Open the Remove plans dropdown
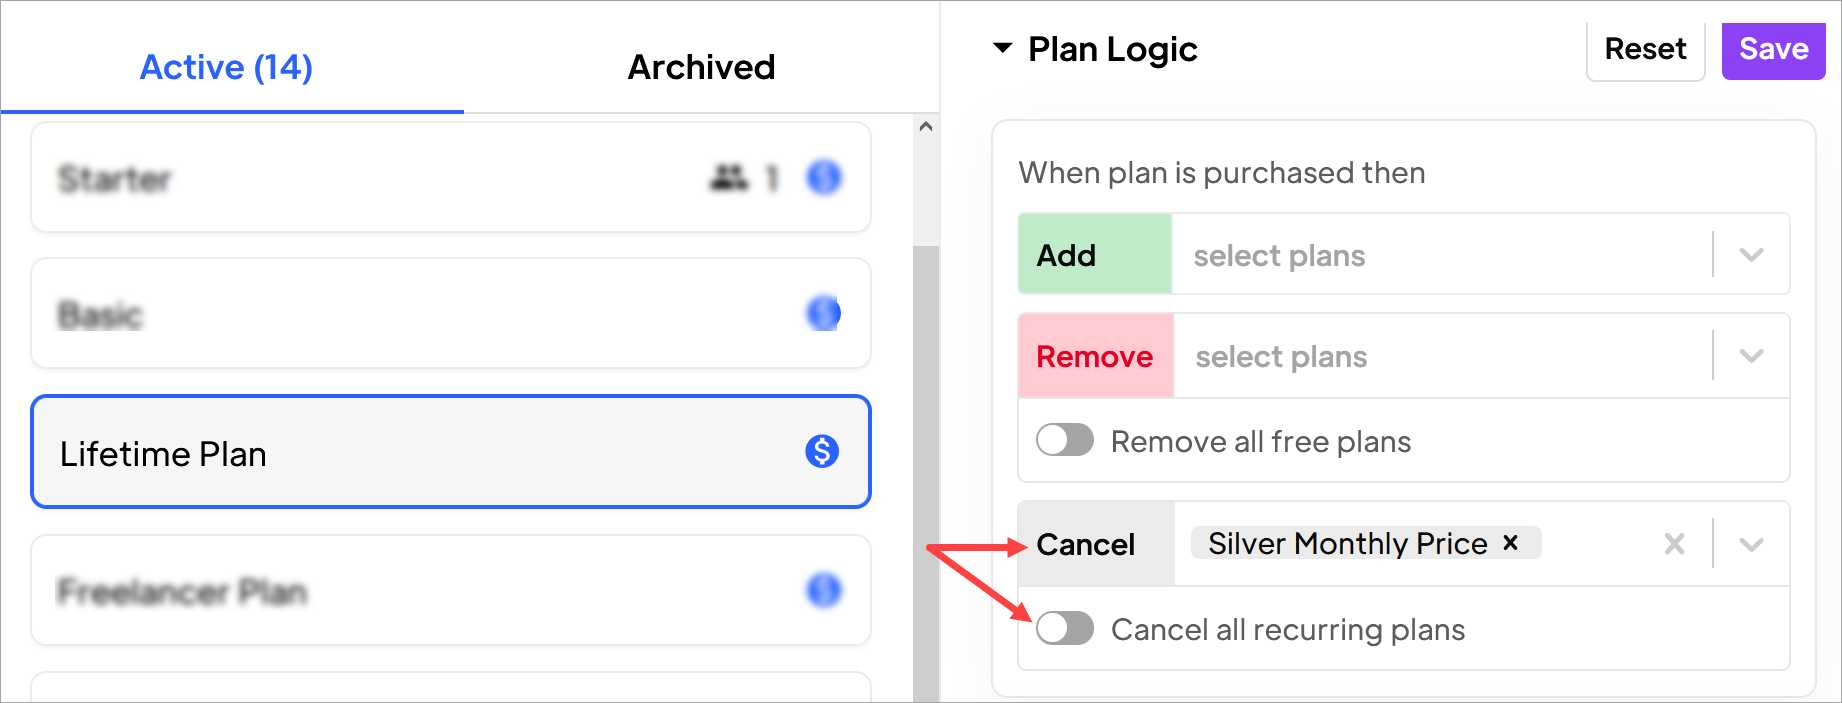 [1750, 355]
